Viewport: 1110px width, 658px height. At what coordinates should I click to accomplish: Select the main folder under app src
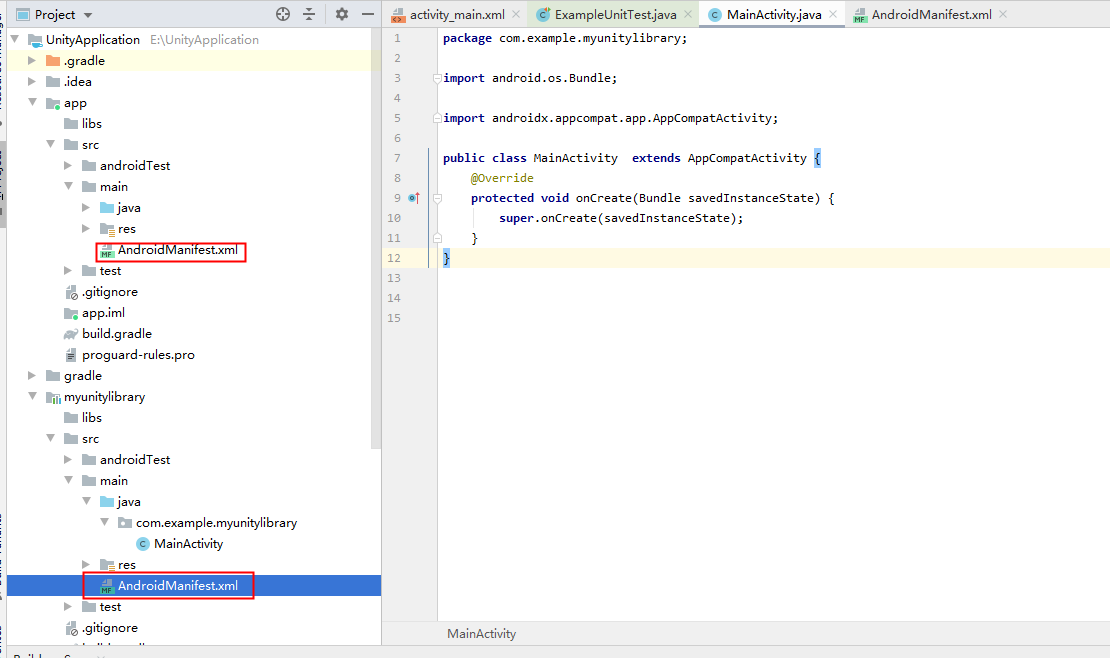pyautogui.click(x=105, y=186)
